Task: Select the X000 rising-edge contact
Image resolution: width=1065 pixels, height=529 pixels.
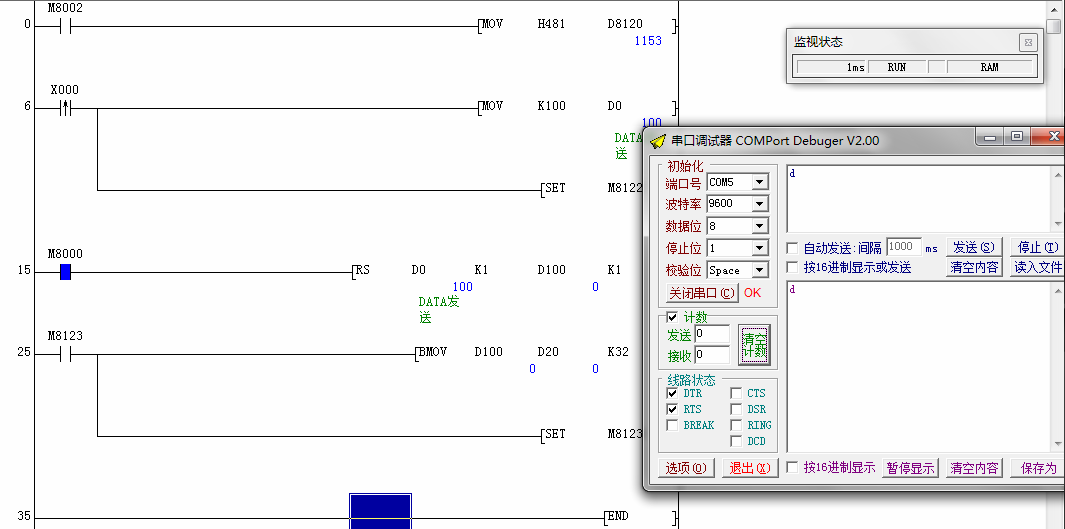Action: (65, 107)
